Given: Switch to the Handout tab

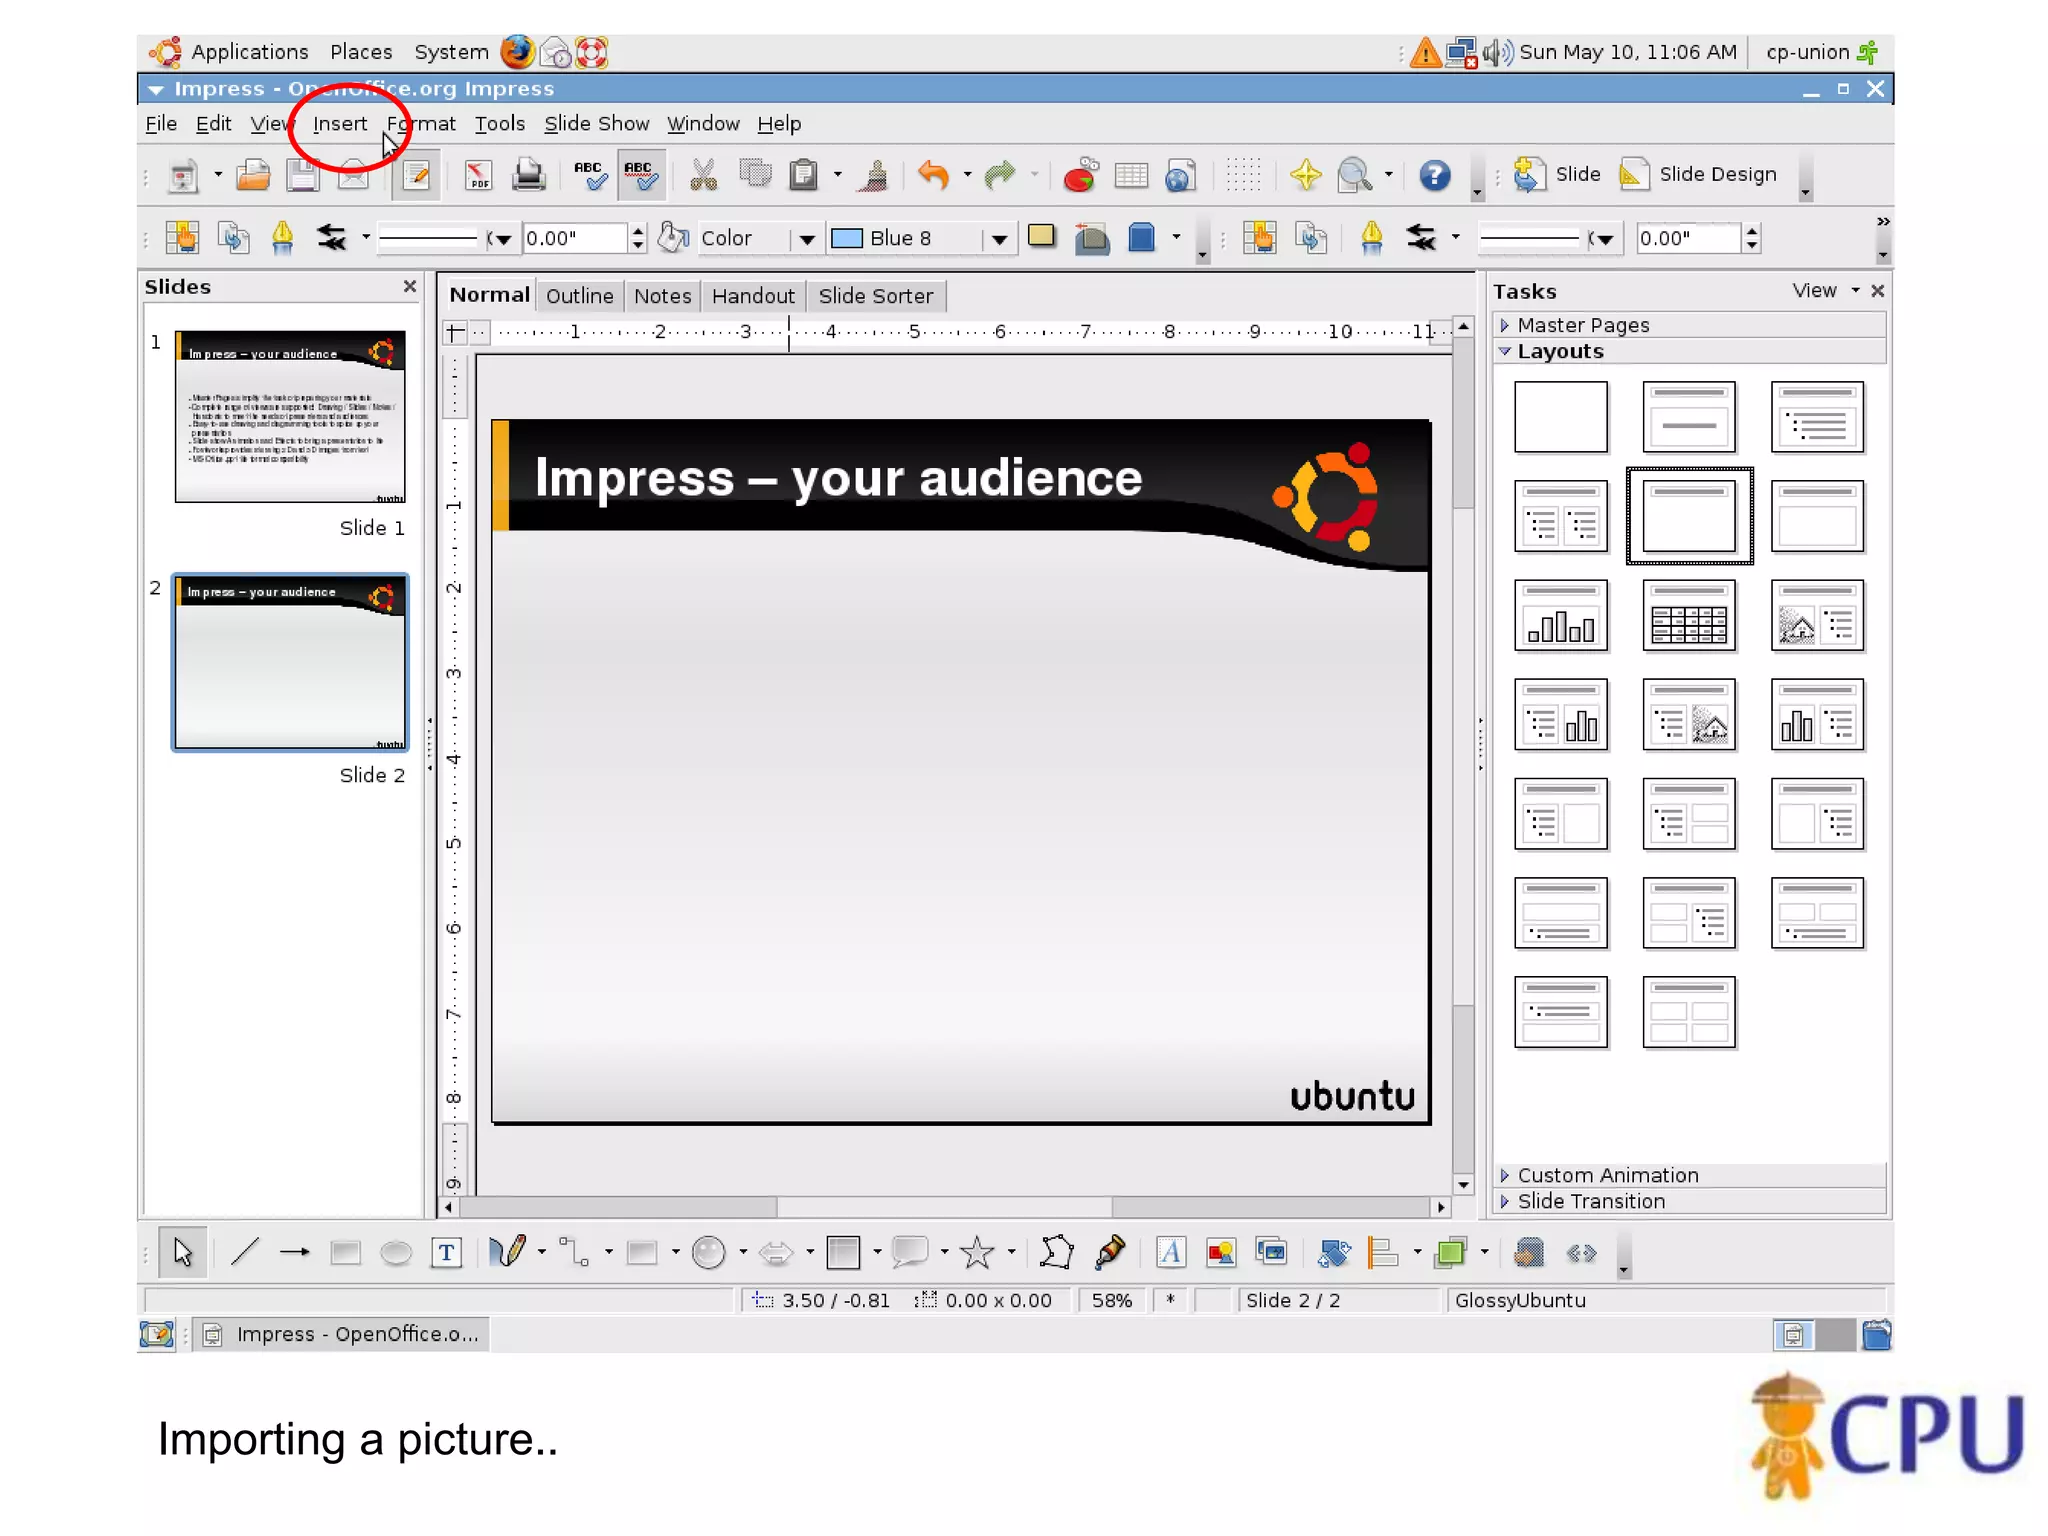Looking at the screenshot, I should point(753,296).
